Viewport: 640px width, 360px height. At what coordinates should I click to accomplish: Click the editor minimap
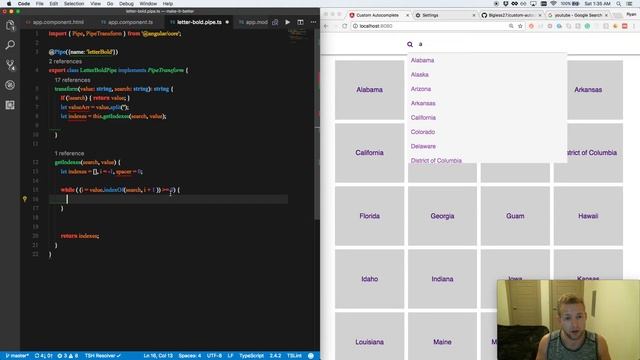click(x=299, y=35)
